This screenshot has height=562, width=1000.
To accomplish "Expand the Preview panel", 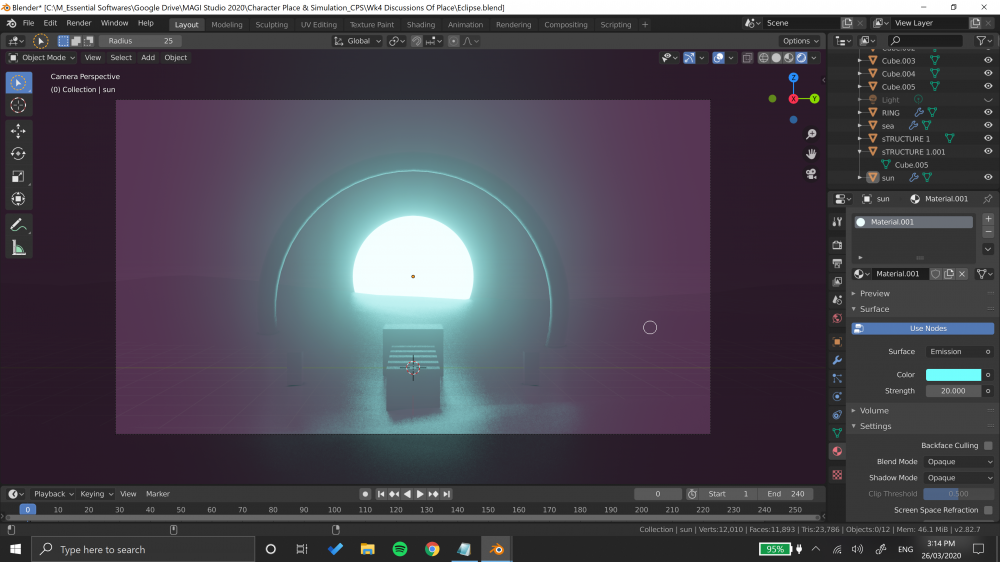I will pyautogui.click(x=874, y=293).
